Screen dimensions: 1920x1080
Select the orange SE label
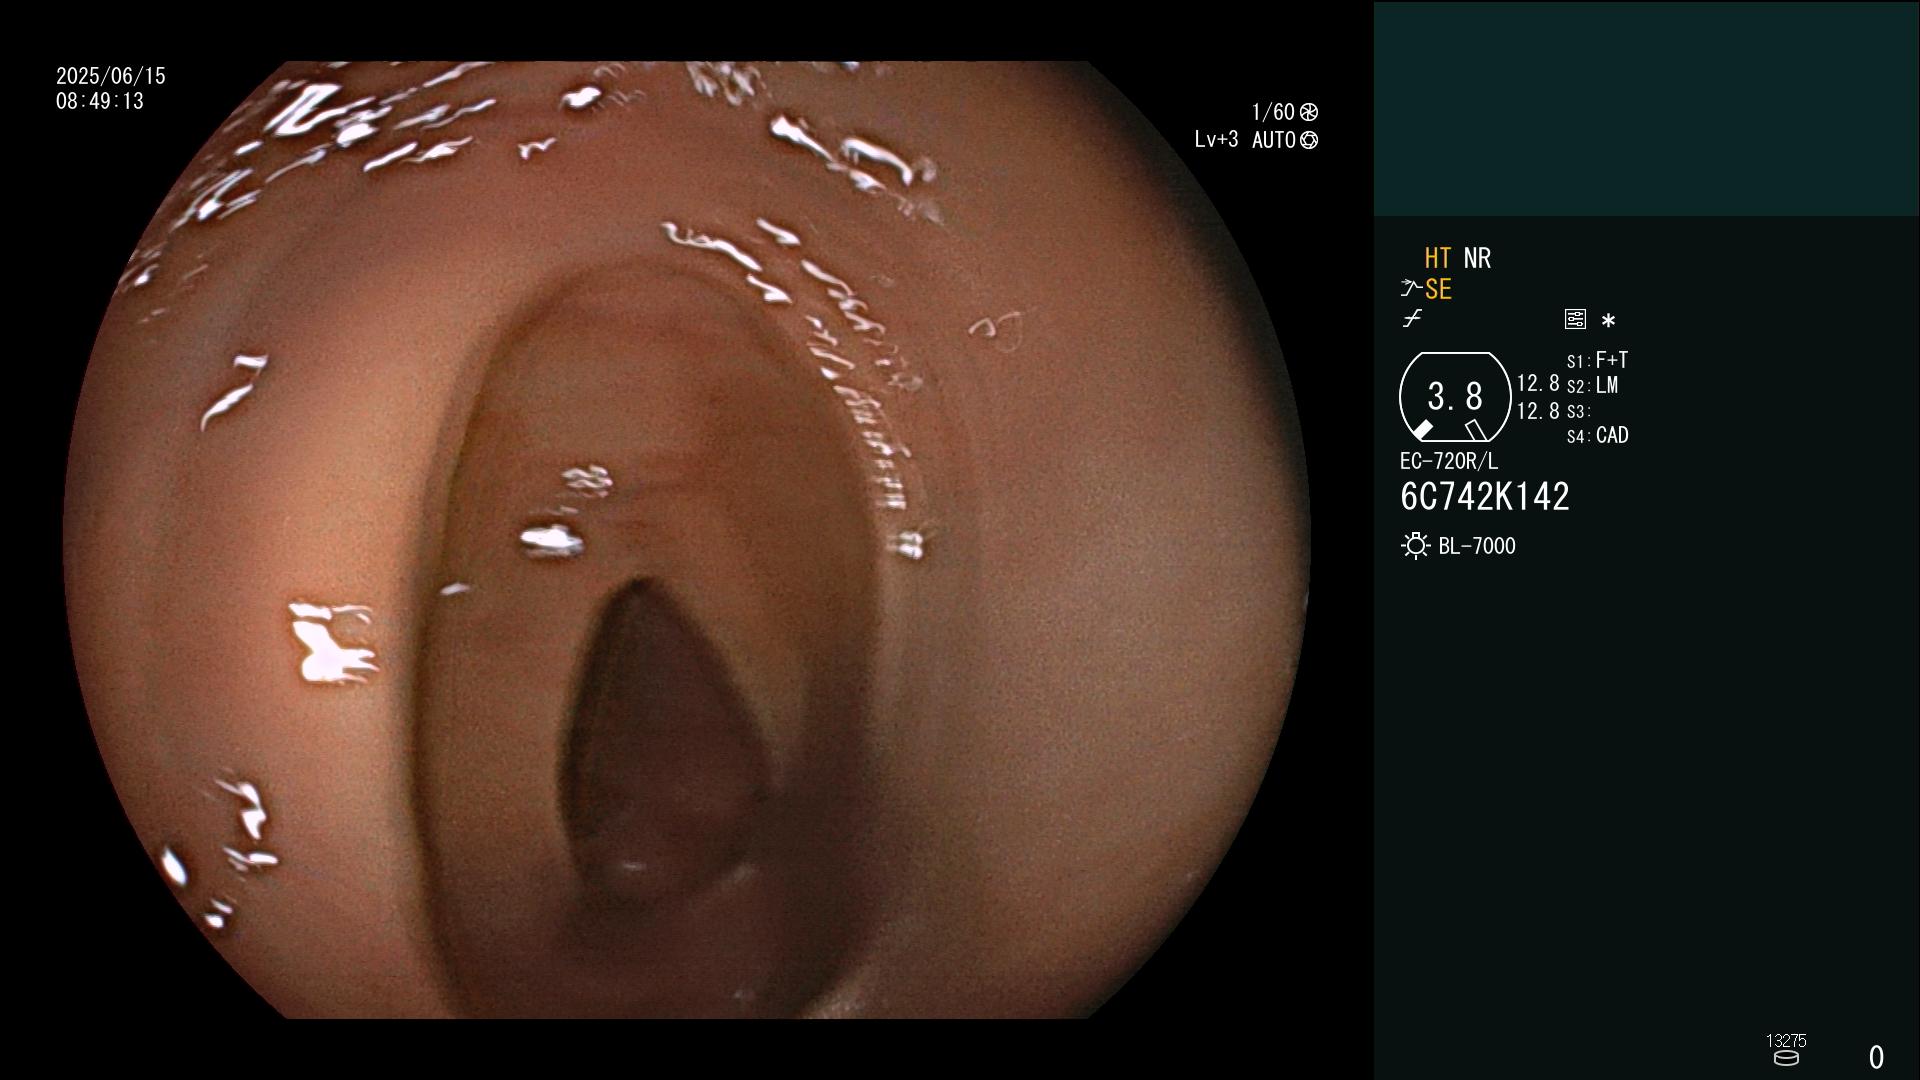pyautogui.click(x=1438, y=290)
